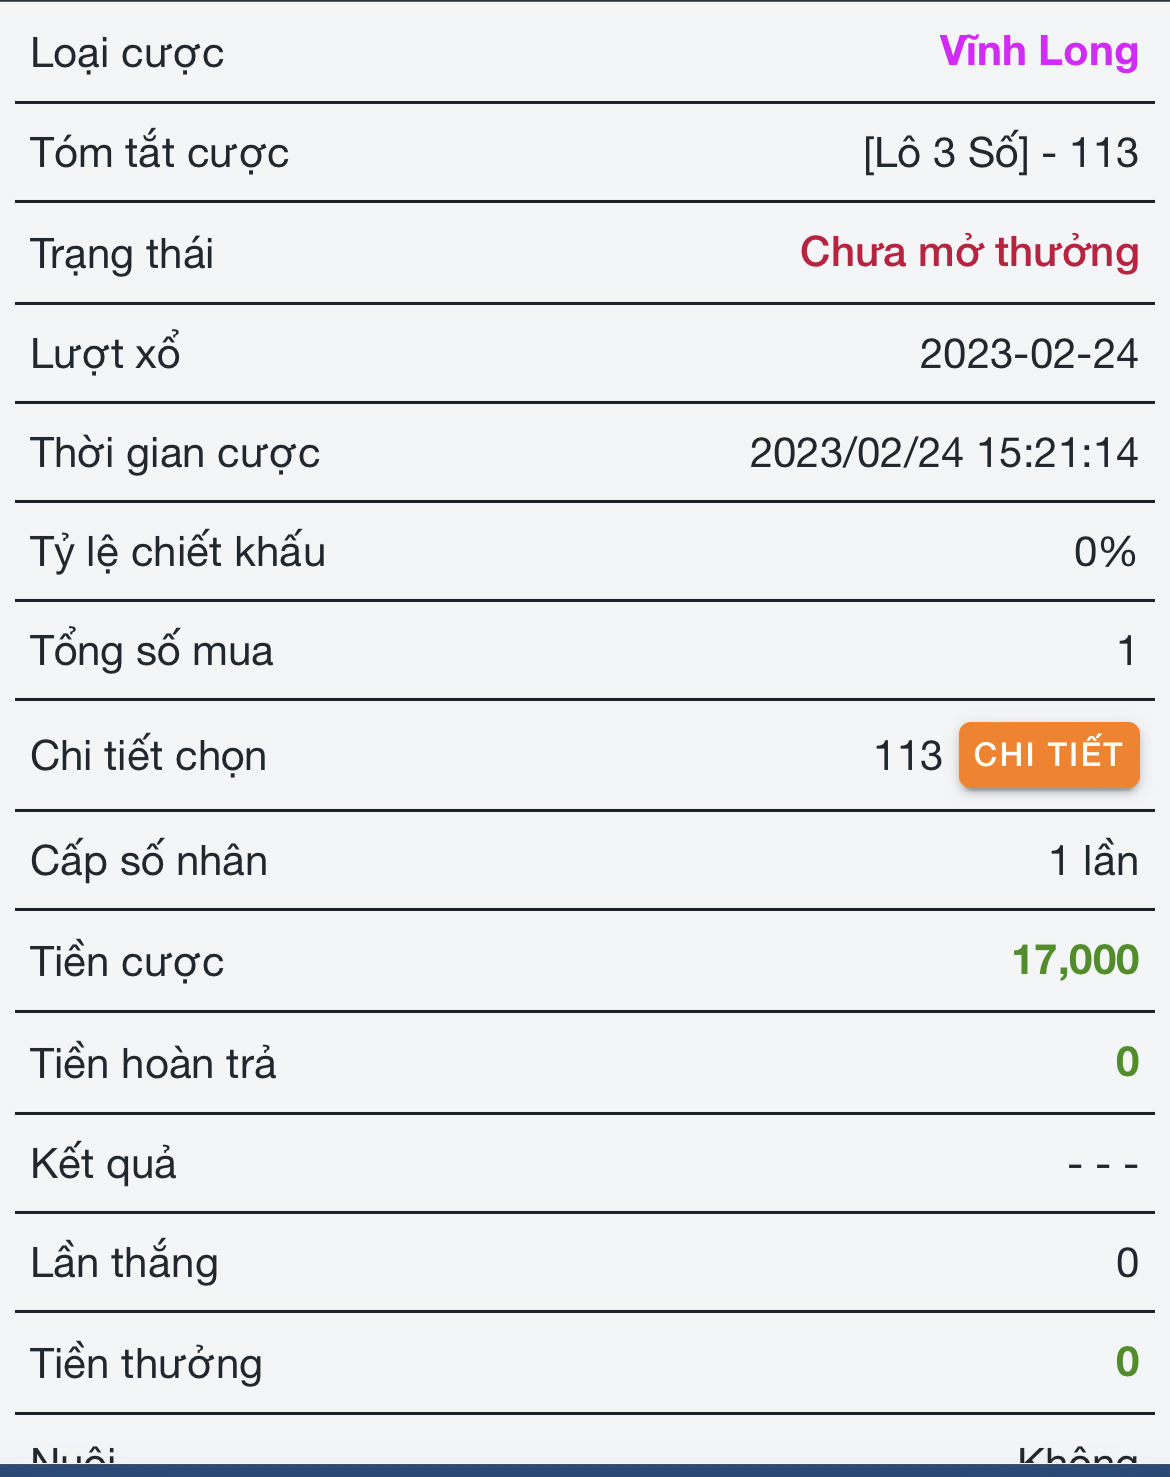Click the Tỷ lệ chiết khấu label
The height and width of the screenshot is (1477, 1170).
point(178,553)
